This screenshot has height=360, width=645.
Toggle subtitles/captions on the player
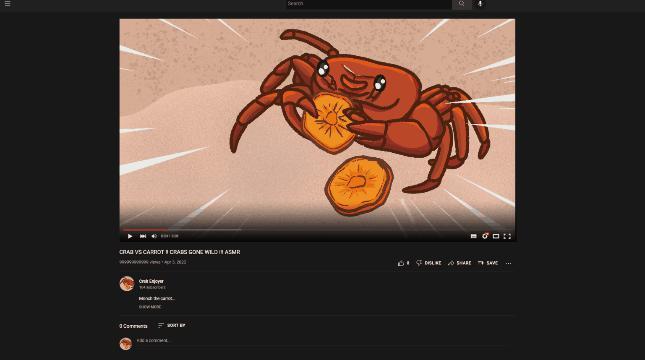473,236
